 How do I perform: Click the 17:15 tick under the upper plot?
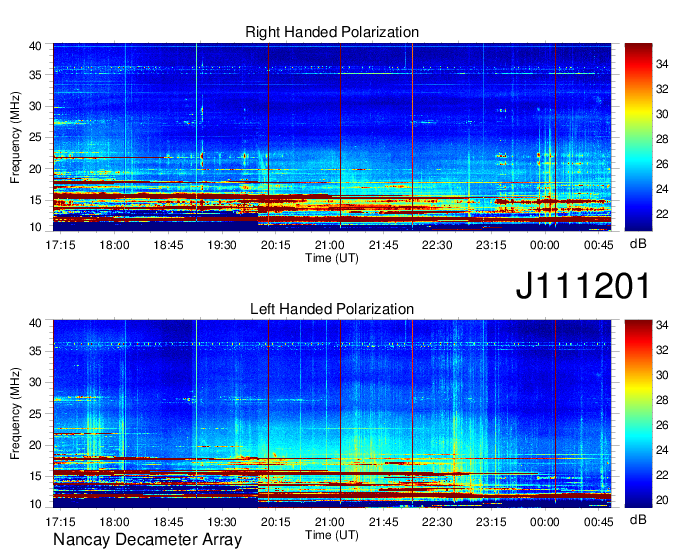[x=60, y=245]
